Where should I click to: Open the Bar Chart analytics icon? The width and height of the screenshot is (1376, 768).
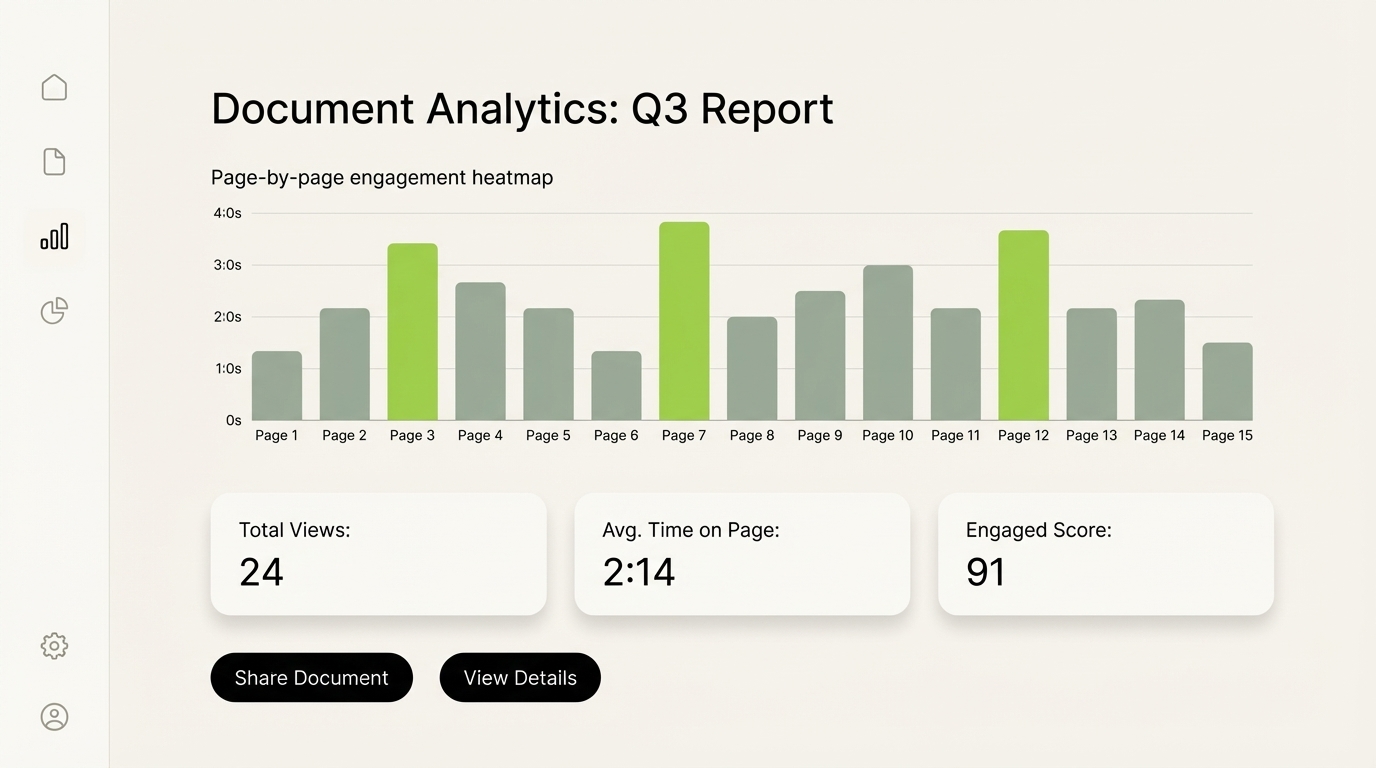tap(54, 236)
